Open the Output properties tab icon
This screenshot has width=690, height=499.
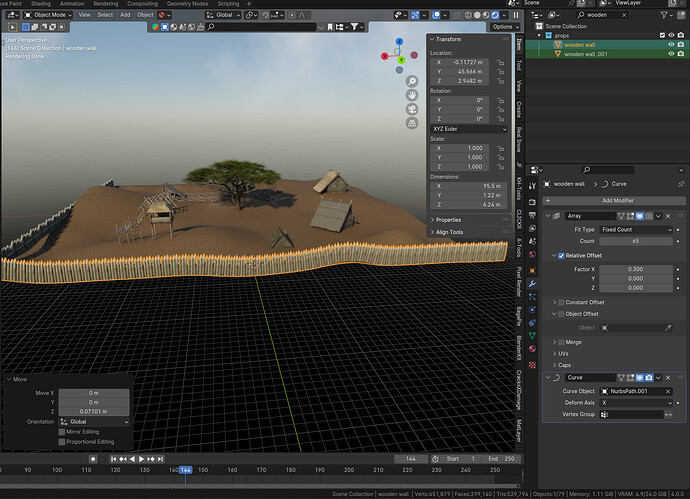pos(532,215)
